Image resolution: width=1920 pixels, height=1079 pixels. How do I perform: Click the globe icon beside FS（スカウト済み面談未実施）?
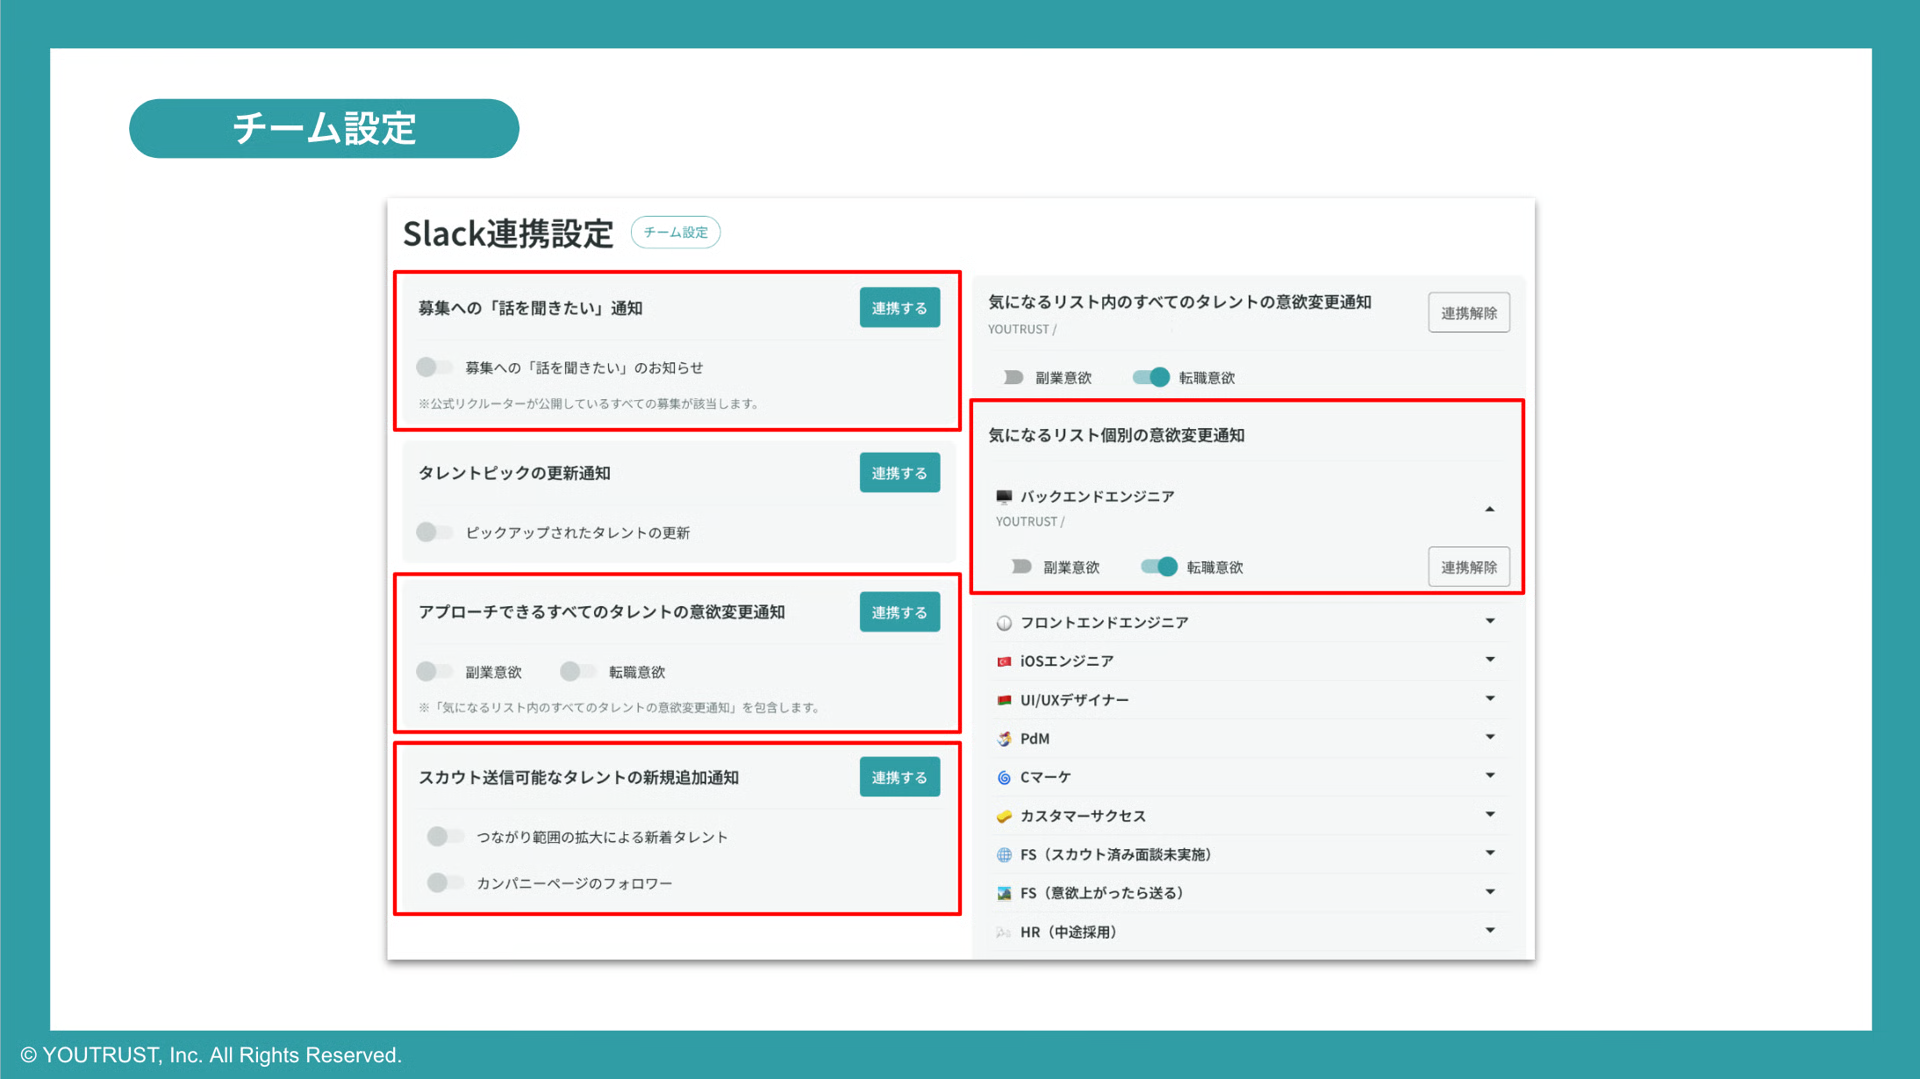pos(1003,854)
